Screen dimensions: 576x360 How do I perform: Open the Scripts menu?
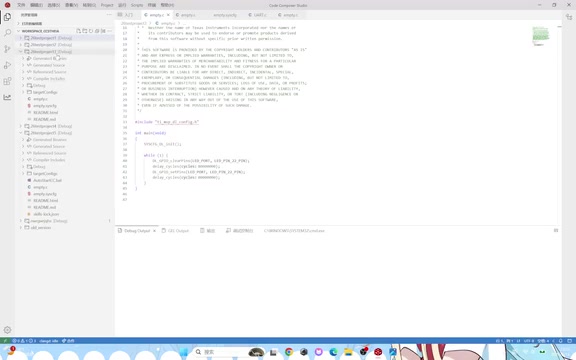(137, 5)
